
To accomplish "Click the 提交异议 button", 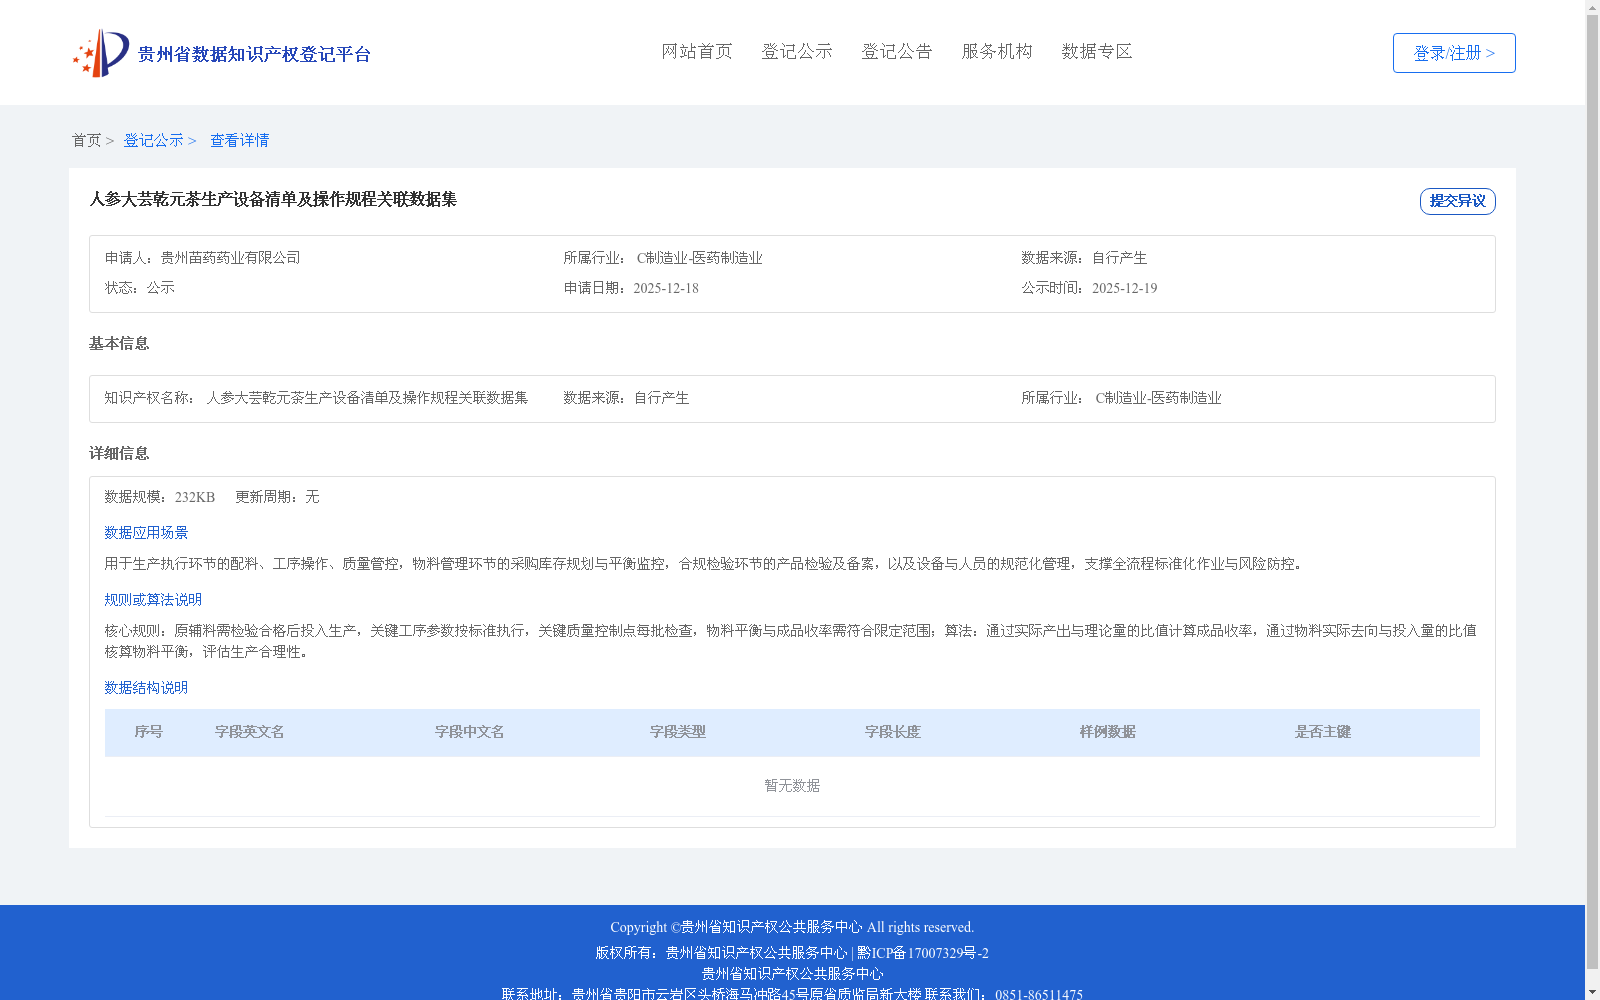I will click(1458, 201).
